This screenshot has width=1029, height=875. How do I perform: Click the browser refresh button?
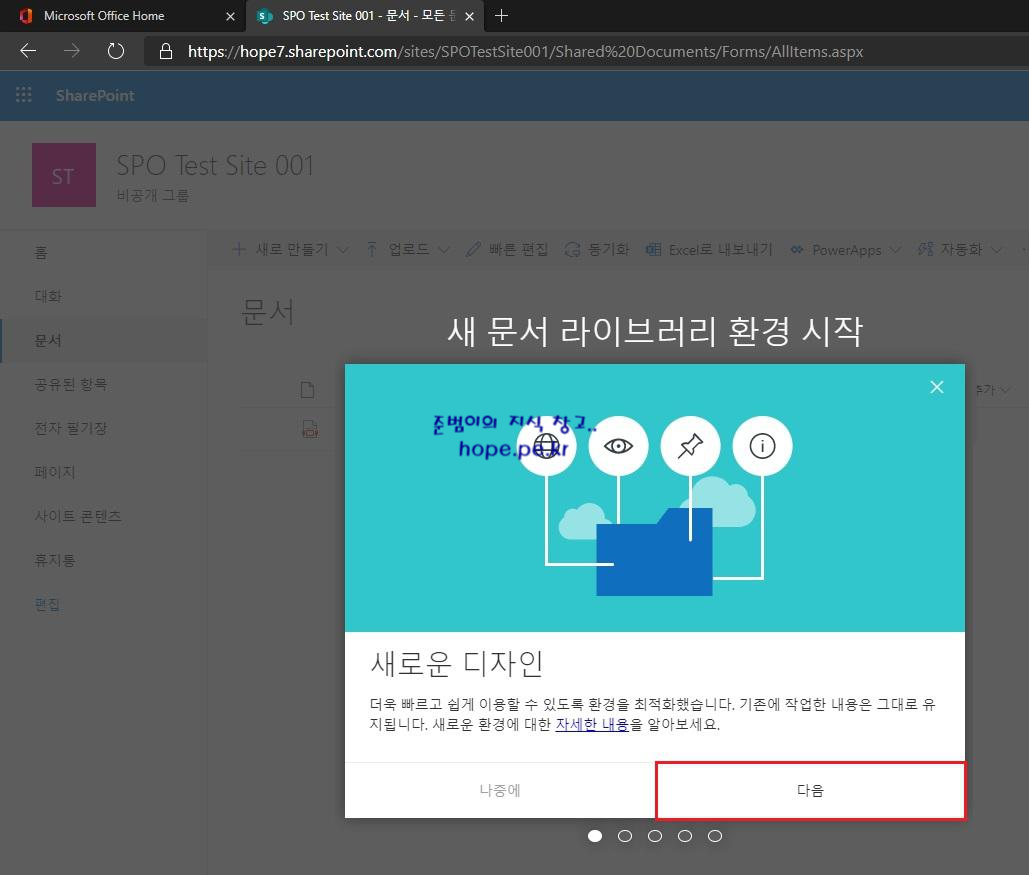(x=116, y=51)
